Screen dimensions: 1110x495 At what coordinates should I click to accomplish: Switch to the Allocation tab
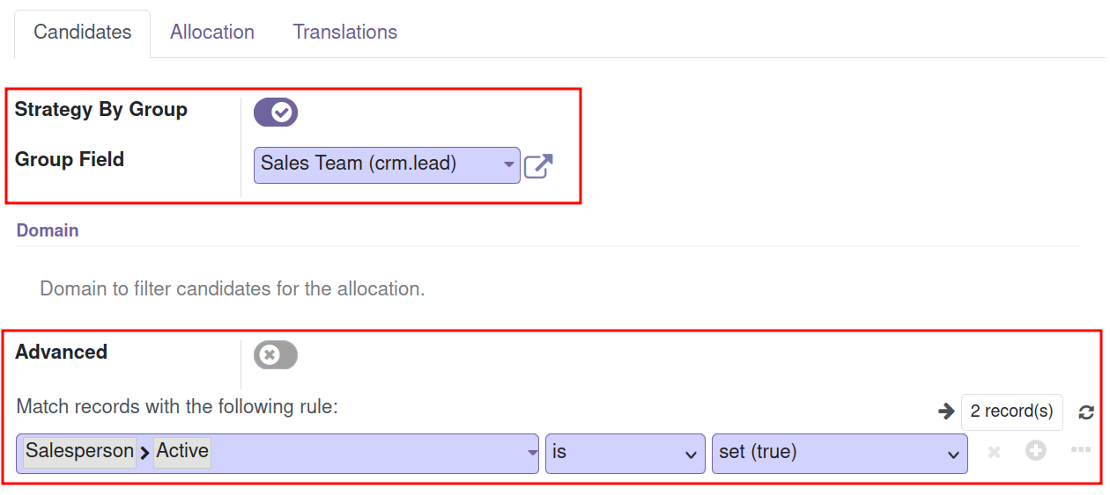click(x=212, y=33)
